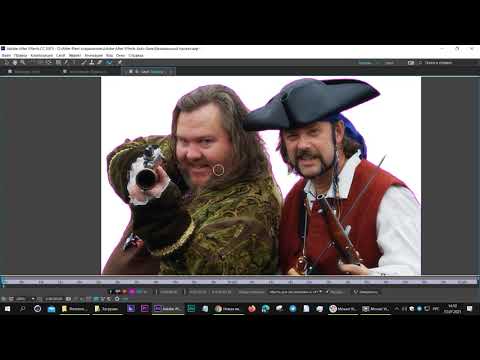Select the Zoom magnifier tool
This screenshot has width=480, height=360.
pyautogui.click(x=23, y=62)
